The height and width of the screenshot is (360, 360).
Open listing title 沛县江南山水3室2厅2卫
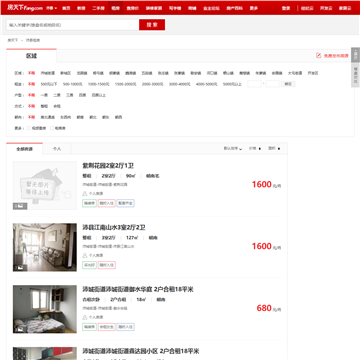click(114, 228)
